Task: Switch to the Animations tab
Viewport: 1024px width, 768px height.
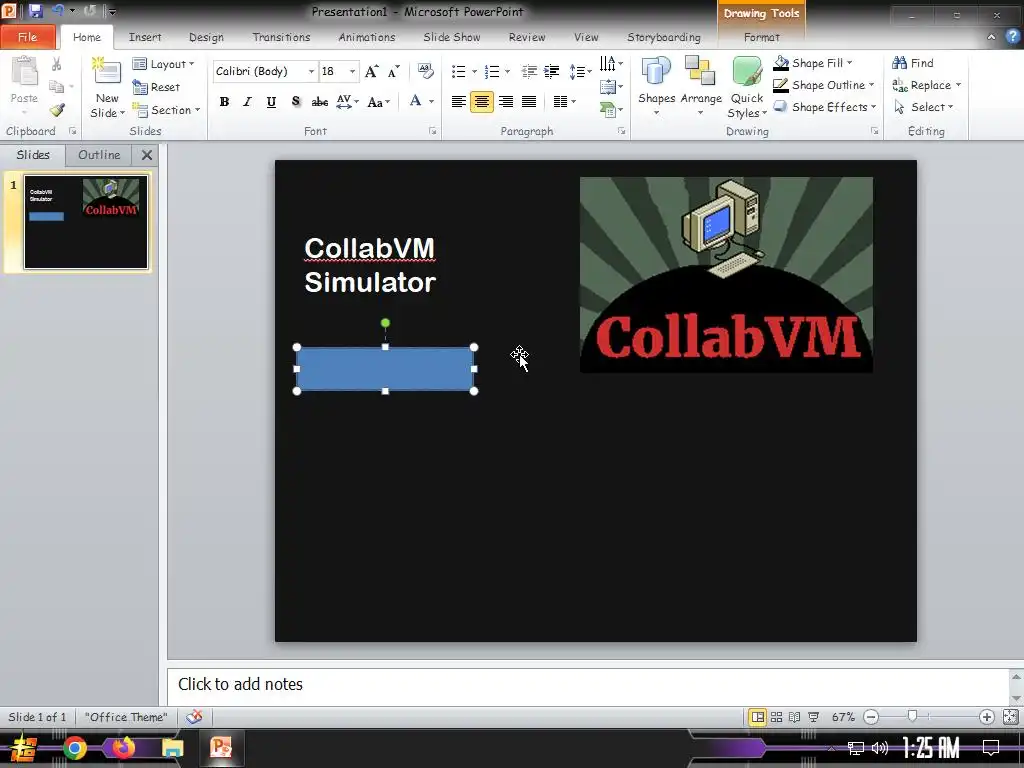Action: (366, 37)
